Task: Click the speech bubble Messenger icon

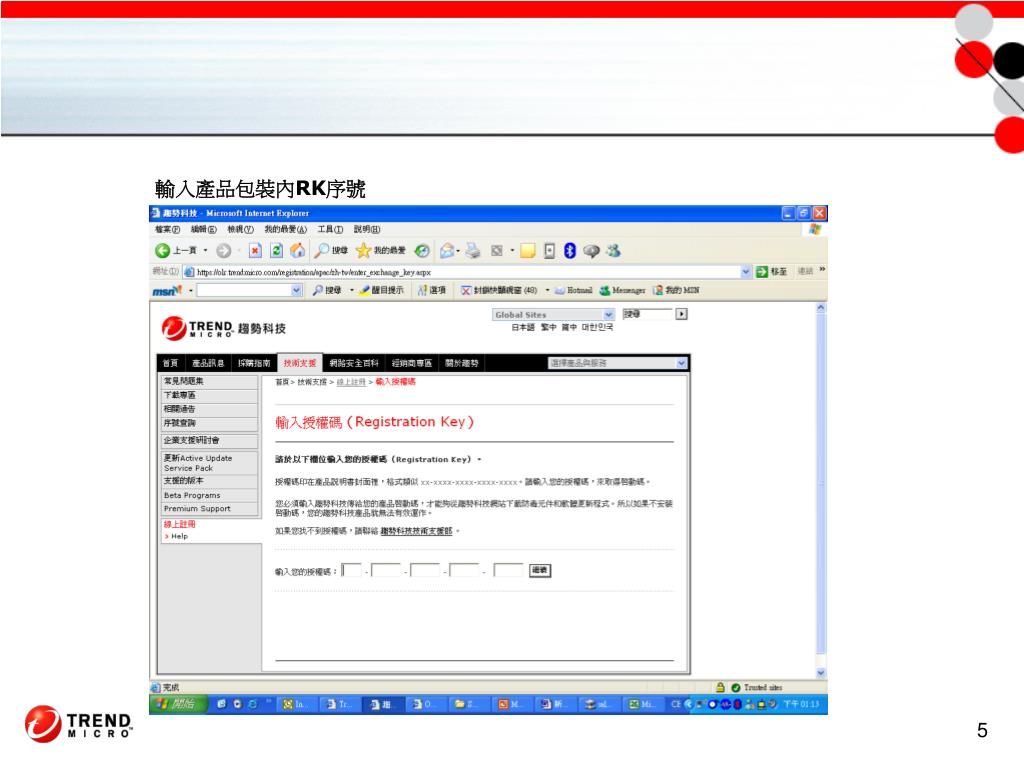Action: [x=591, y=251]
